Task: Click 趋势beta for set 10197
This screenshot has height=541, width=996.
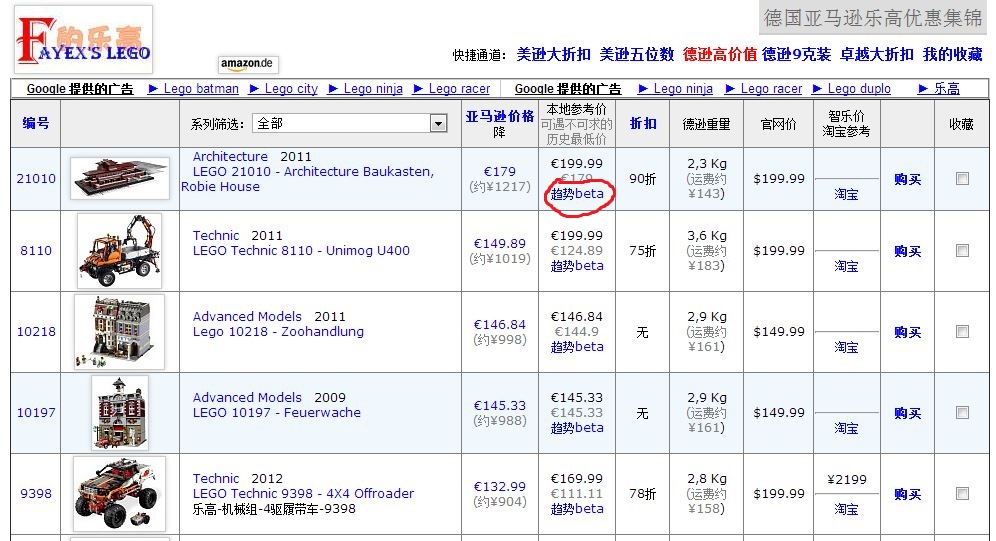Action: pos(577,428)
